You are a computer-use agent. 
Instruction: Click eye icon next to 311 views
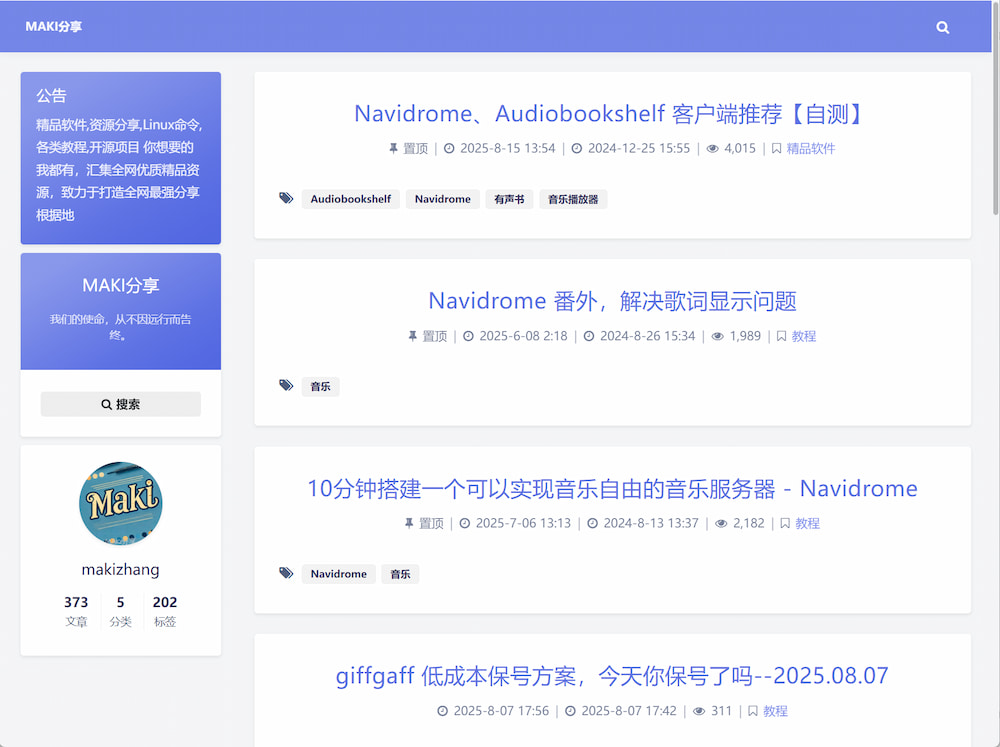pyautogui.click(x=699, y=711)
